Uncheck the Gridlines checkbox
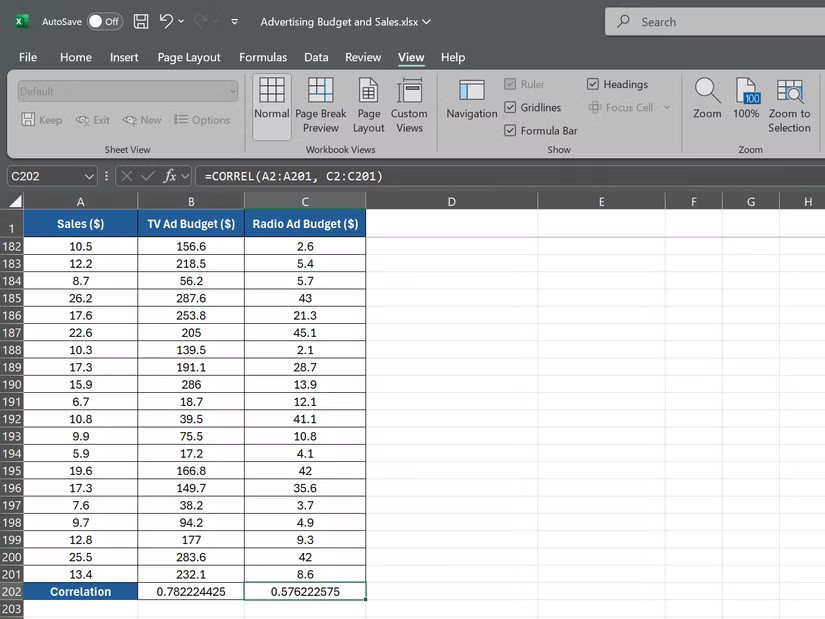Screen dimensions: 825x619 tap(511, 108)
